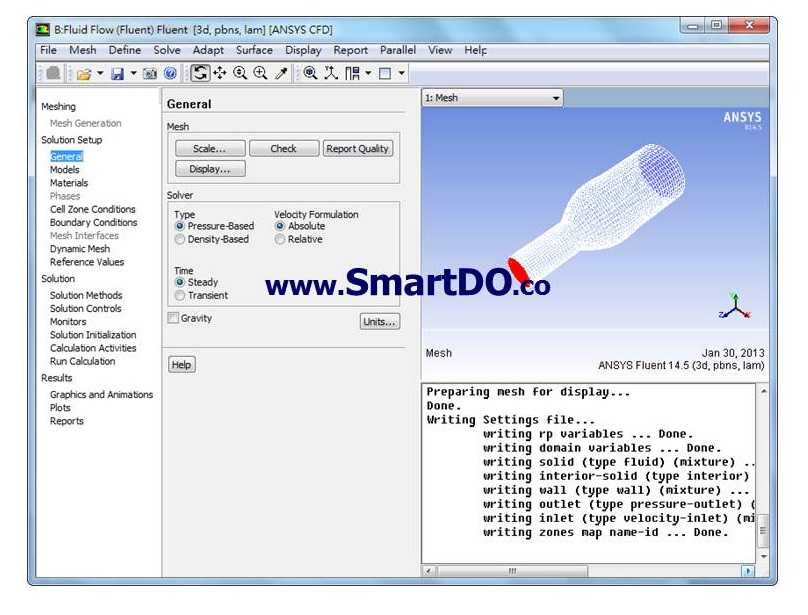Image resolution: width=808 pixels, height=615 pixels.
Task: Open the Define menu
Action: (x=125, y=50)
